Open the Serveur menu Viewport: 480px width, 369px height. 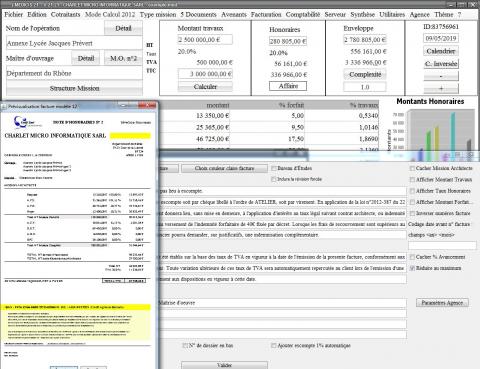[x=335, y=14]
